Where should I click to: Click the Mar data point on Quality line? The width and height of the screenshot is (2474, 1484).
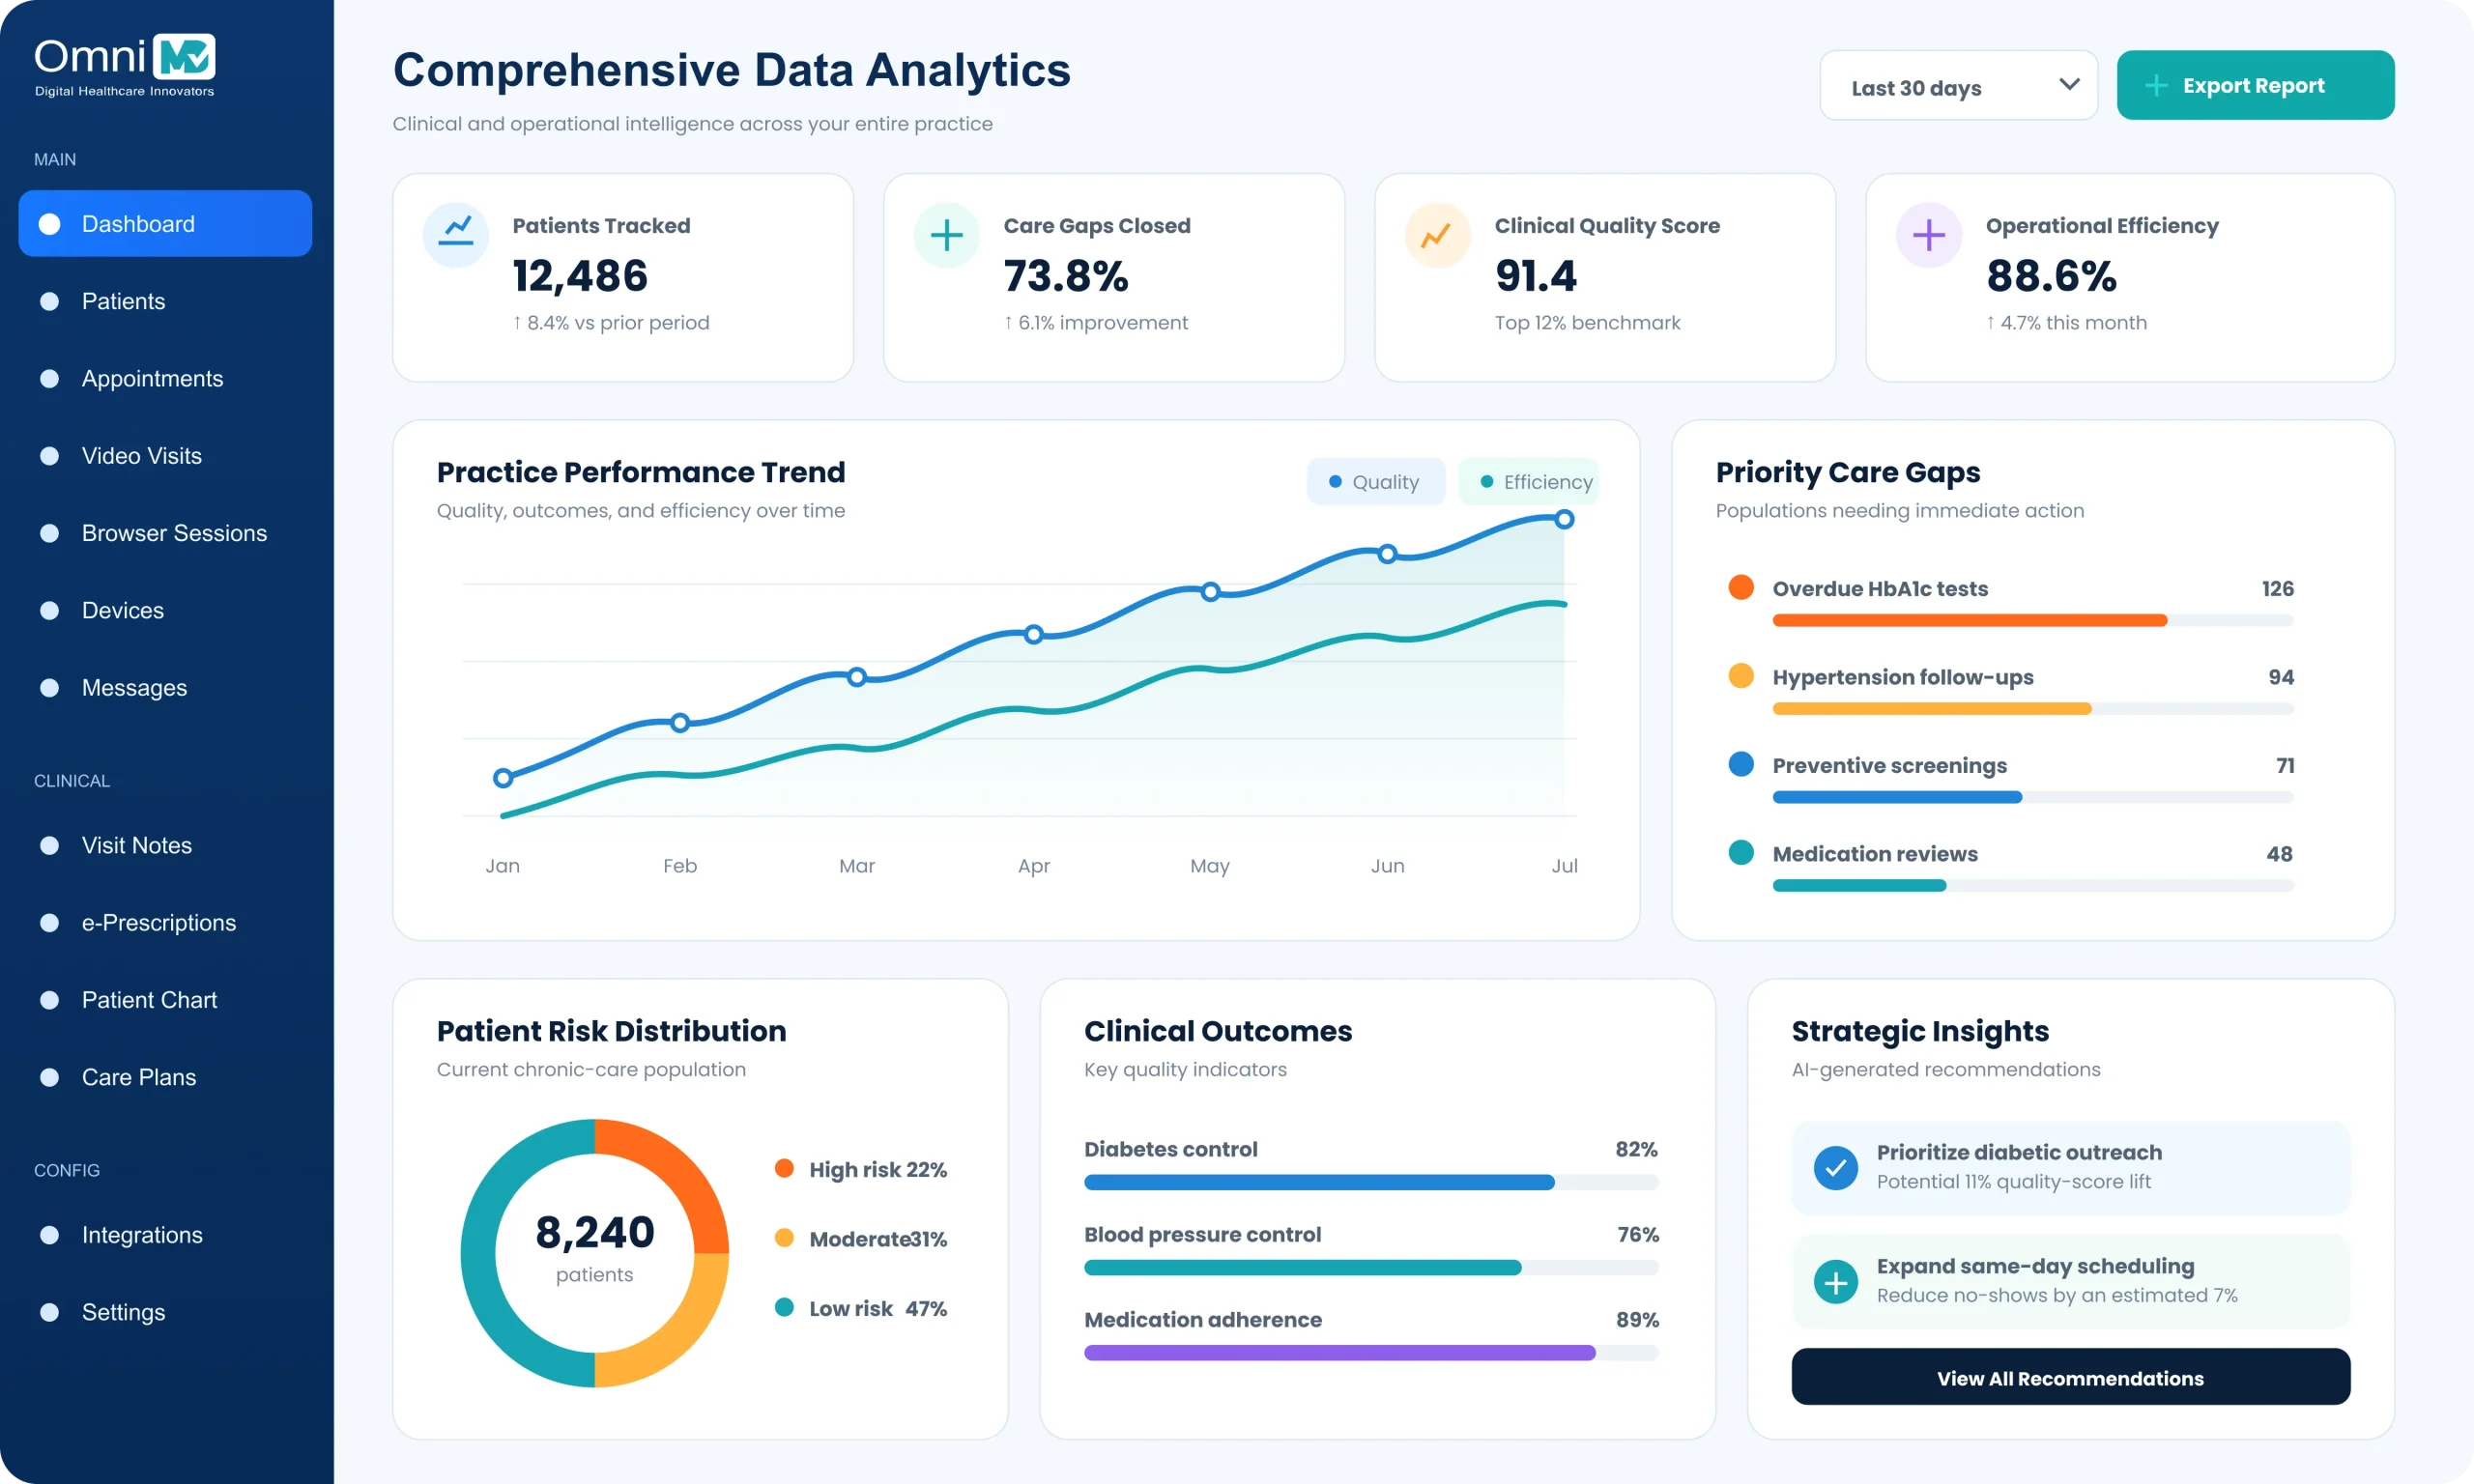click(857, 677)
